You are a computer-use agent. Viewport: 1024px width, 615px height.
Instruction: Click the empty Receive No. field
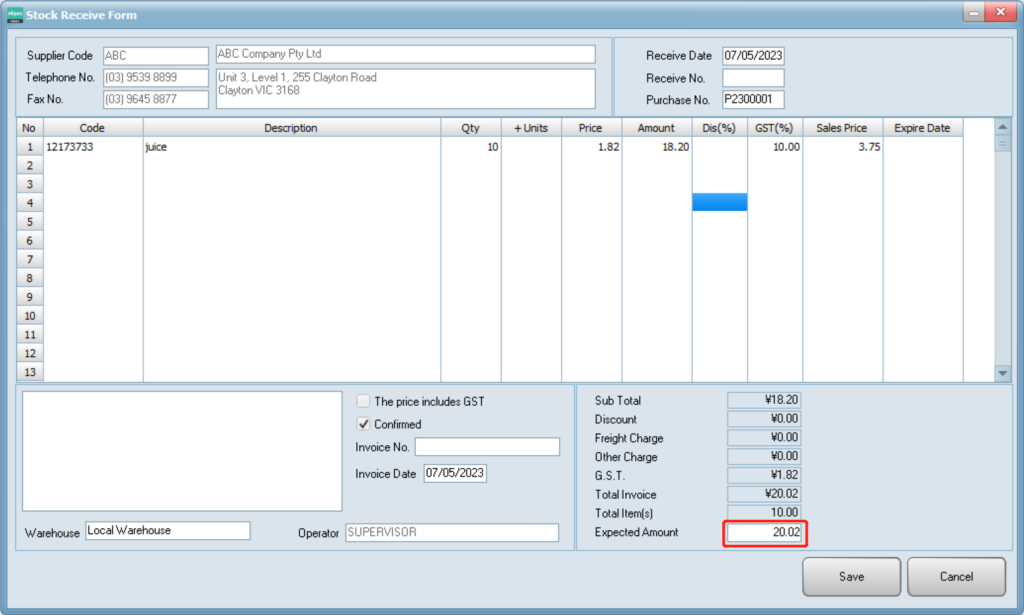coord(753,78)
